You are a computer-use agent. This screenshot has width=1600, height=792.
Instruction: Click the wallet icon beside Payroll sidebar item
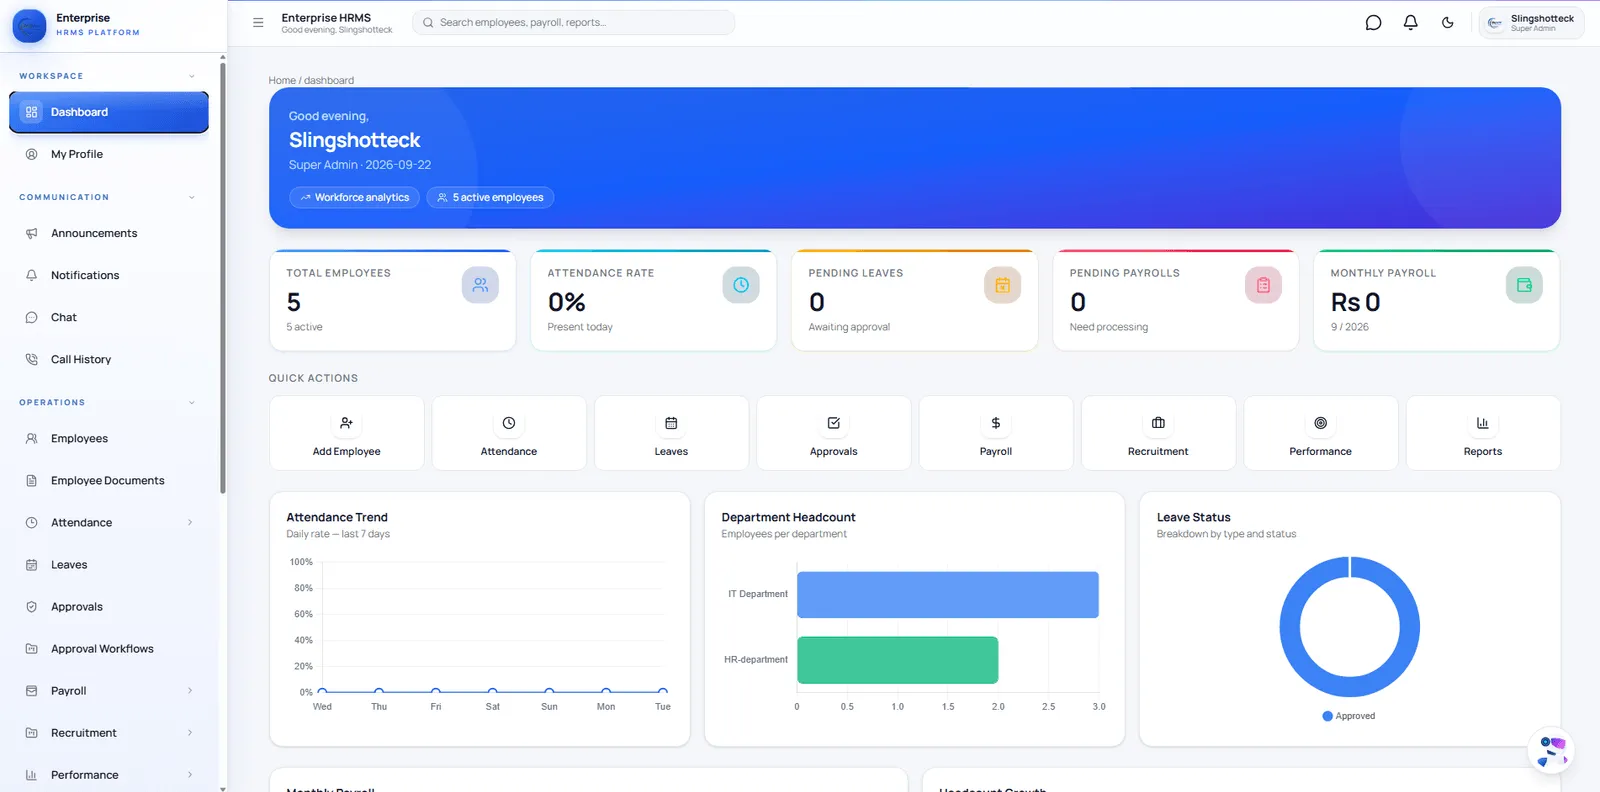pos(31,690)
